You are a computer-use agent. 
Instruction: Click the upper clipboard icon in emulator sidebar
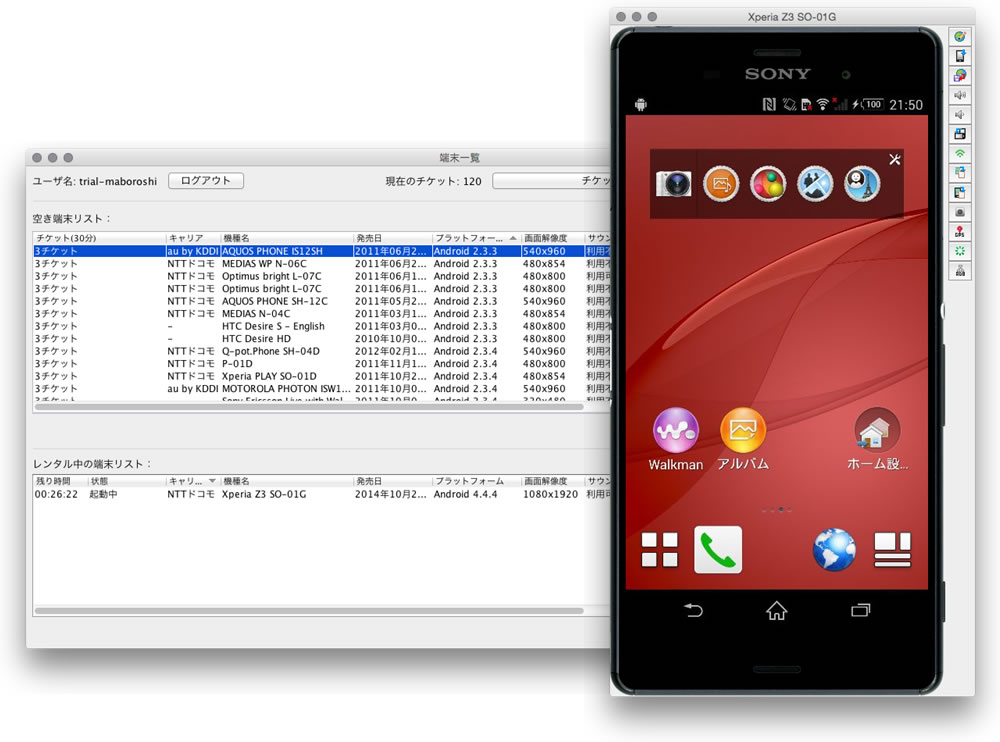pos(960,173)
